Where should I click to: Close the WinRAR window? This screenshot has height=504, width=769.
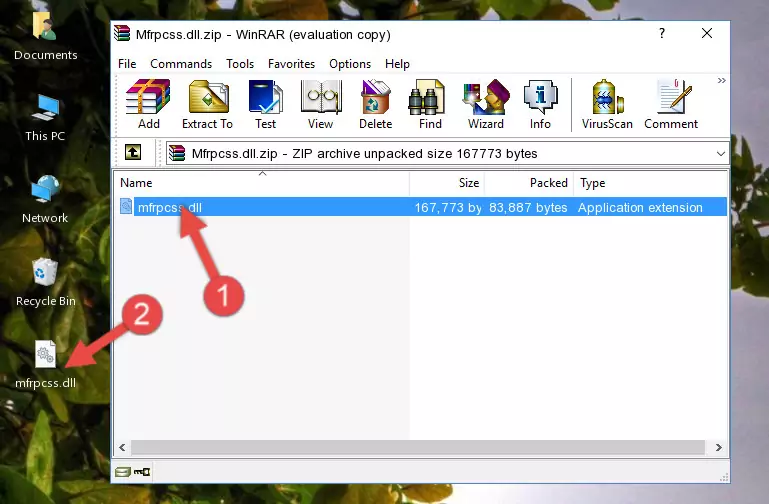point(707,33)
